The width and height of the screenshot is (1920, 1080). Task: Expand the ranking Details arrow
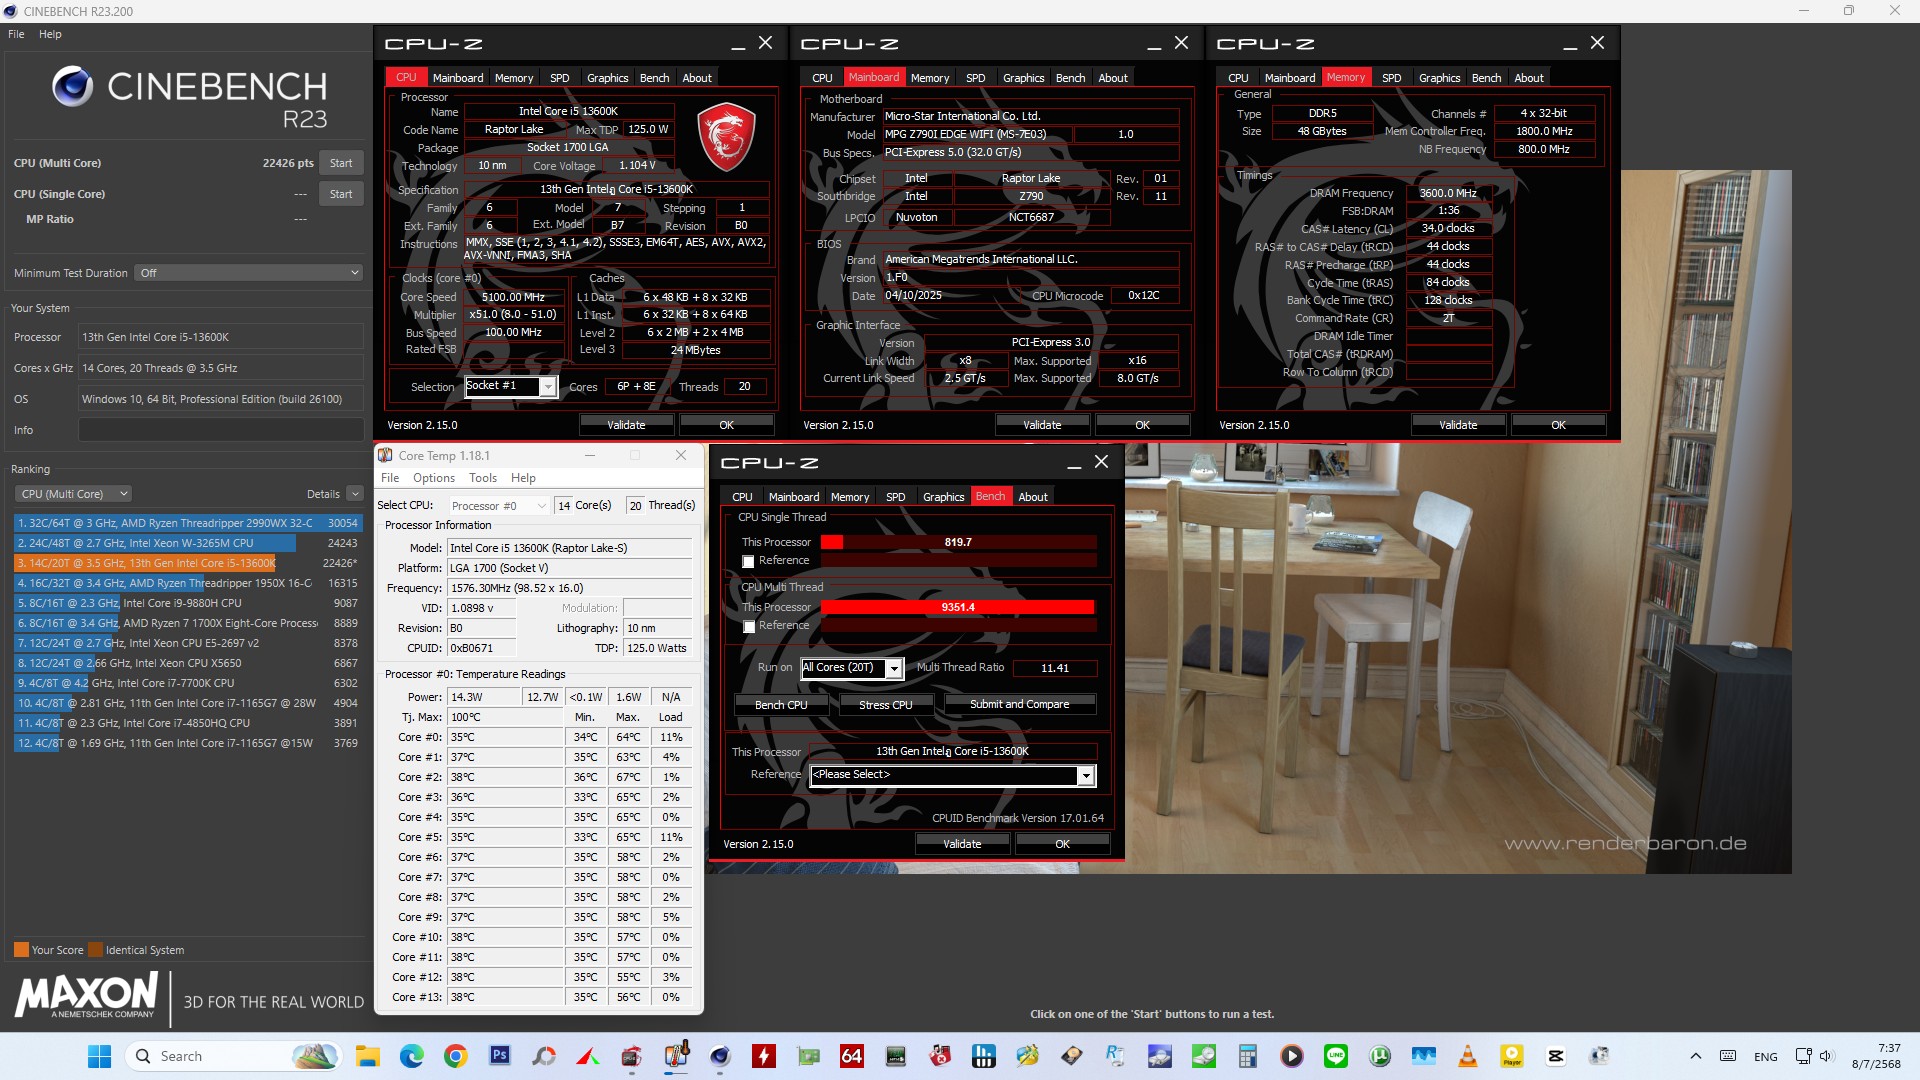[355, 494]
